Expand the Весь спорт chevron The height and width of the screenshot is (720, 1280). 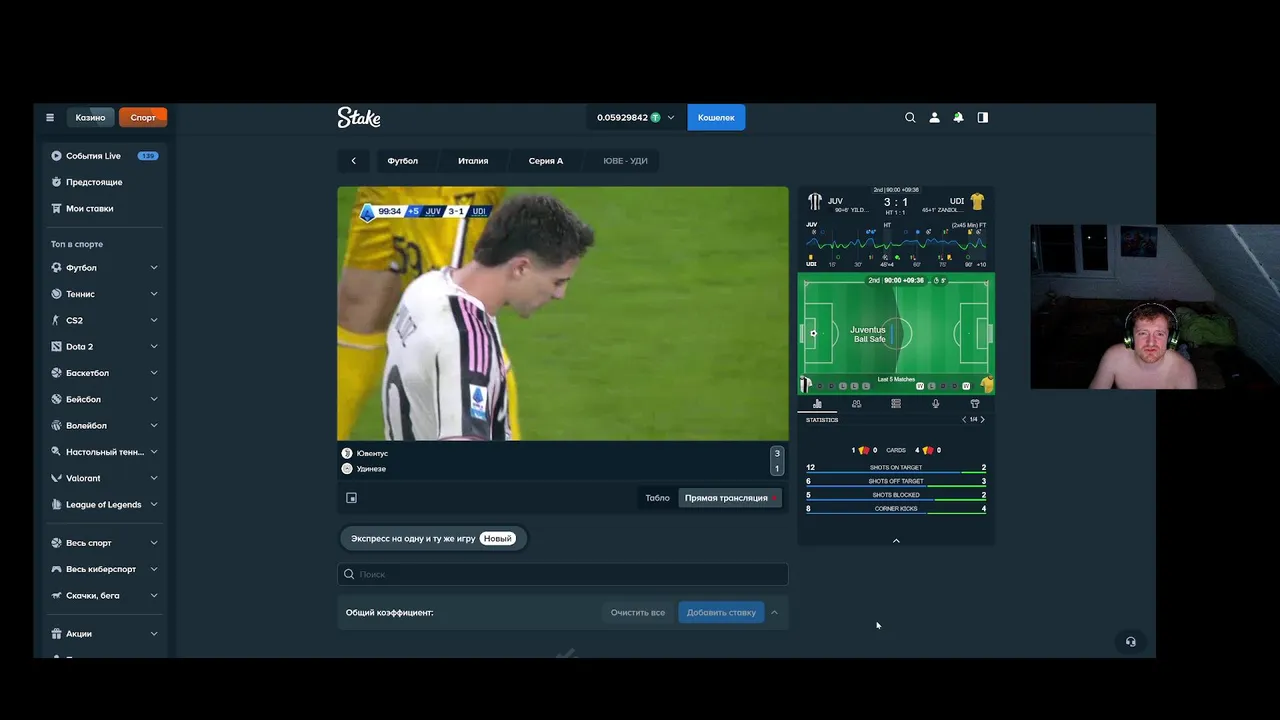[x=154, y=543]
